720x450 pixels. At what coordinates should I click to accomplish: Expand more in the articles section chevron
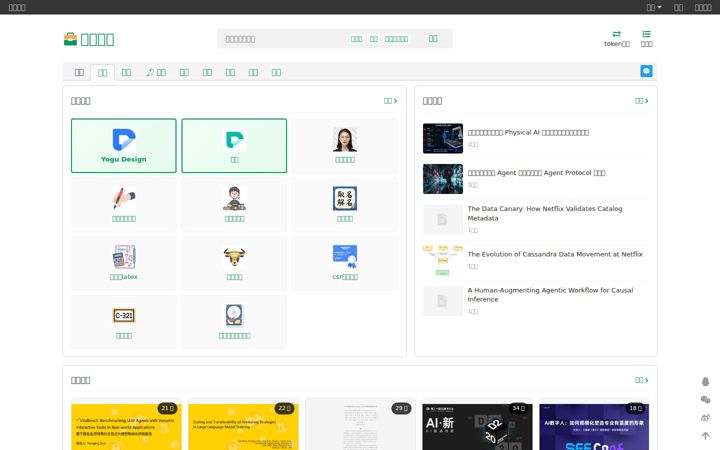tap(641, 101)
